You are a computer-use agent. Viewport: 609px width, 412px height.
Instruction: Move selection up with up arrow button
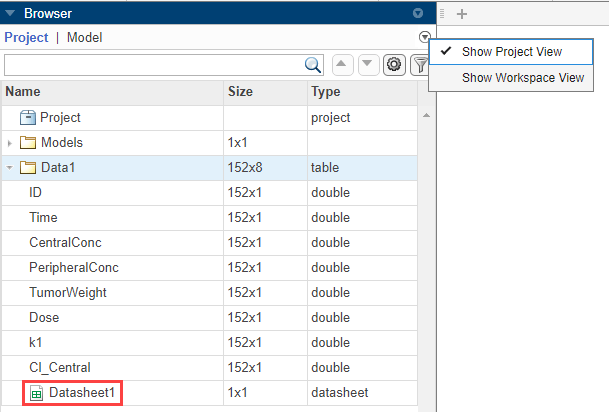(x=343, y=64)
